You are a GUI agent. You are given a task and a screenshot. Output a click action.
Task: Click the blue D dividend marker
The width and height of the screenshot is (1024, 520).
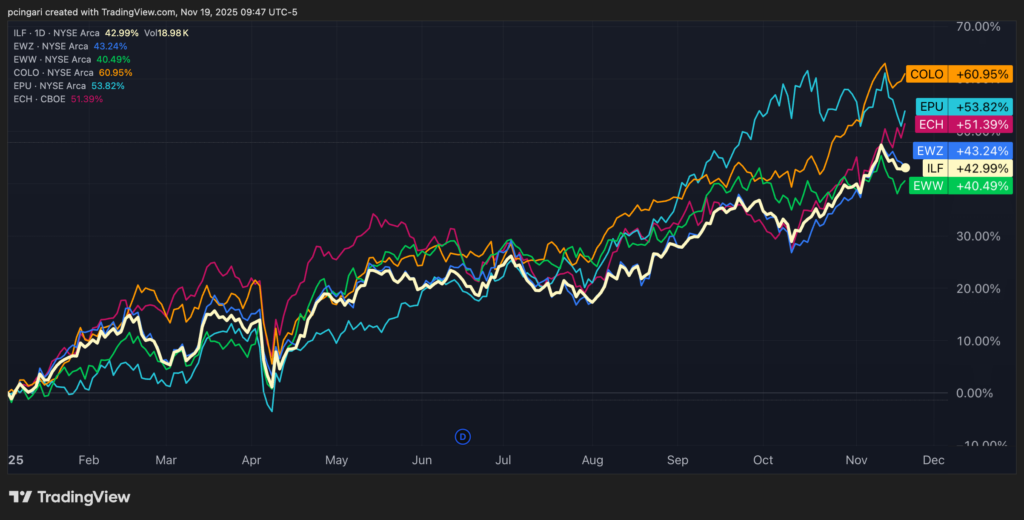click(x=463, y=436)
